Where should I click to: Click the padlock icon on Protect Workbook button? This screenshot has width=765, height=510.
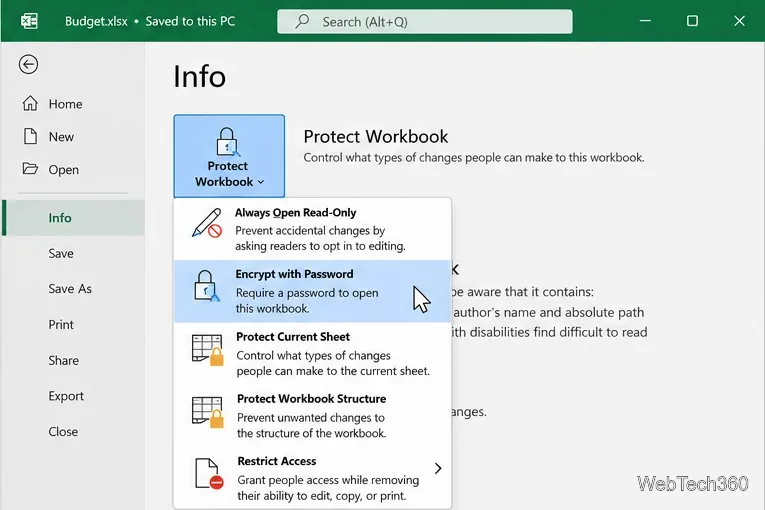[x=227, y=142]
